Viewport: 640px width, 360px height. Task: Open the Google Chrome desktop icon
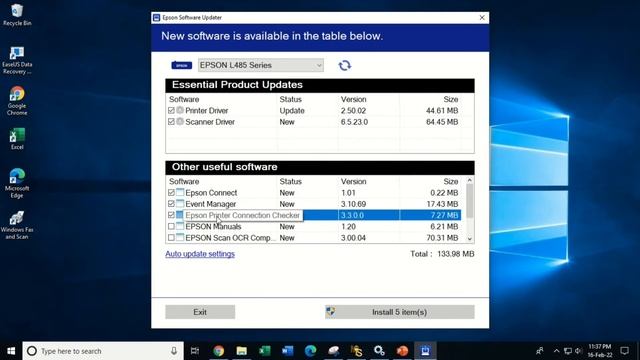(17, 101)
